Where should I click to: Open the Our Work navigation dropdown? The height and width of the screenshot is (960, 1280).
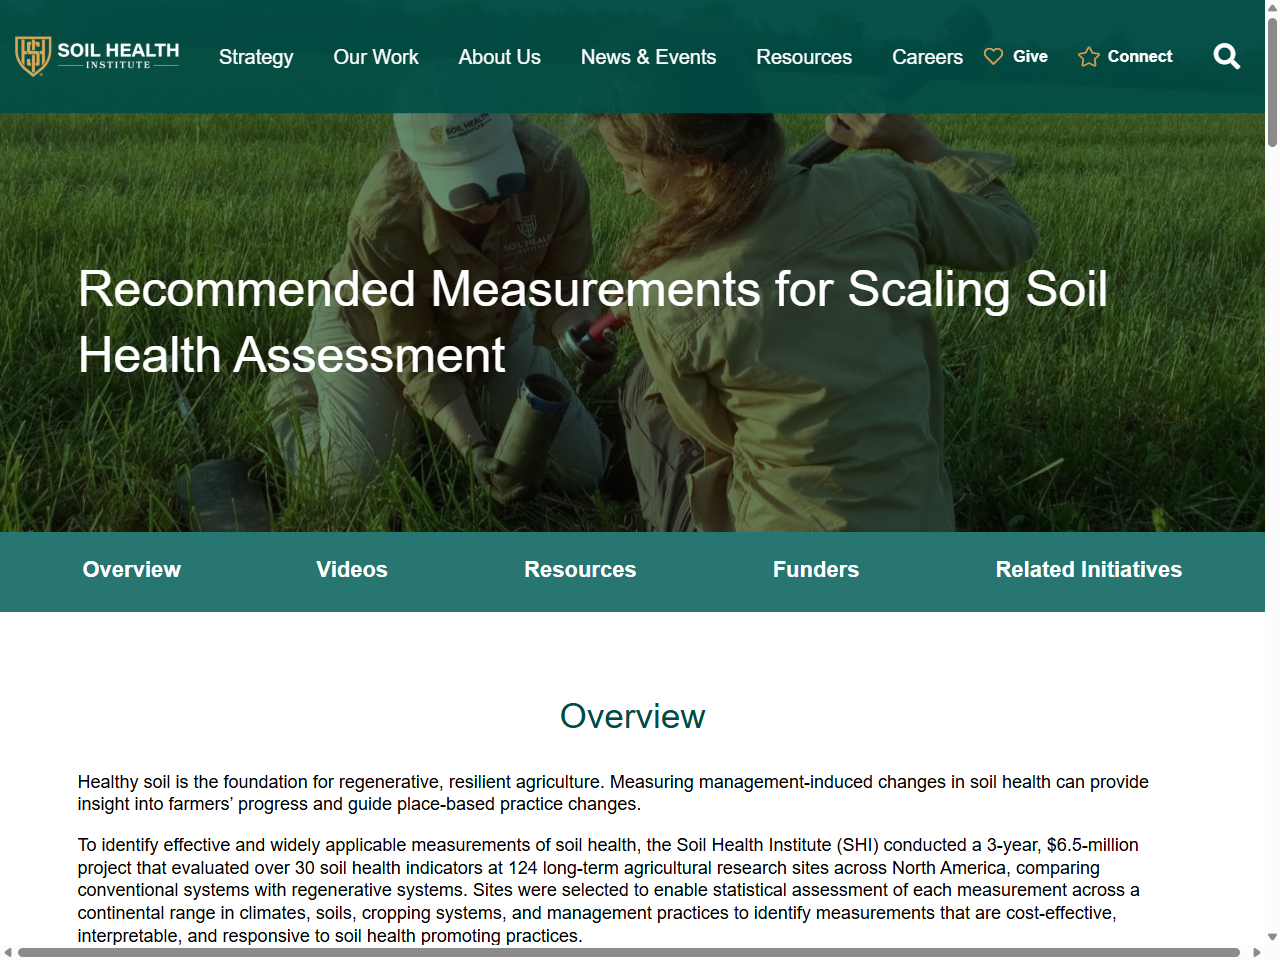(x=375, y=57)
